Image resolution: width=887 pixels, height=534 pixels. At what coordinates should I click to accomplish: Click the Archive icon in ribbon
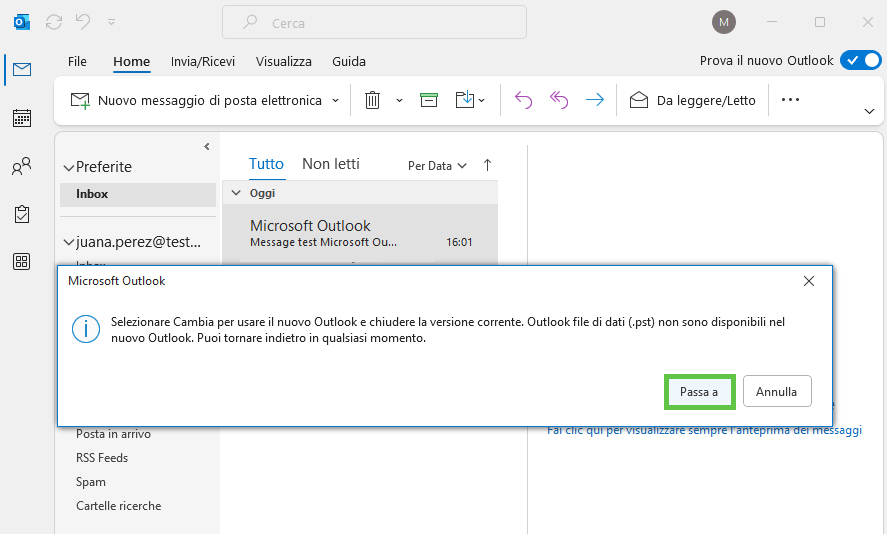point(429,100)
